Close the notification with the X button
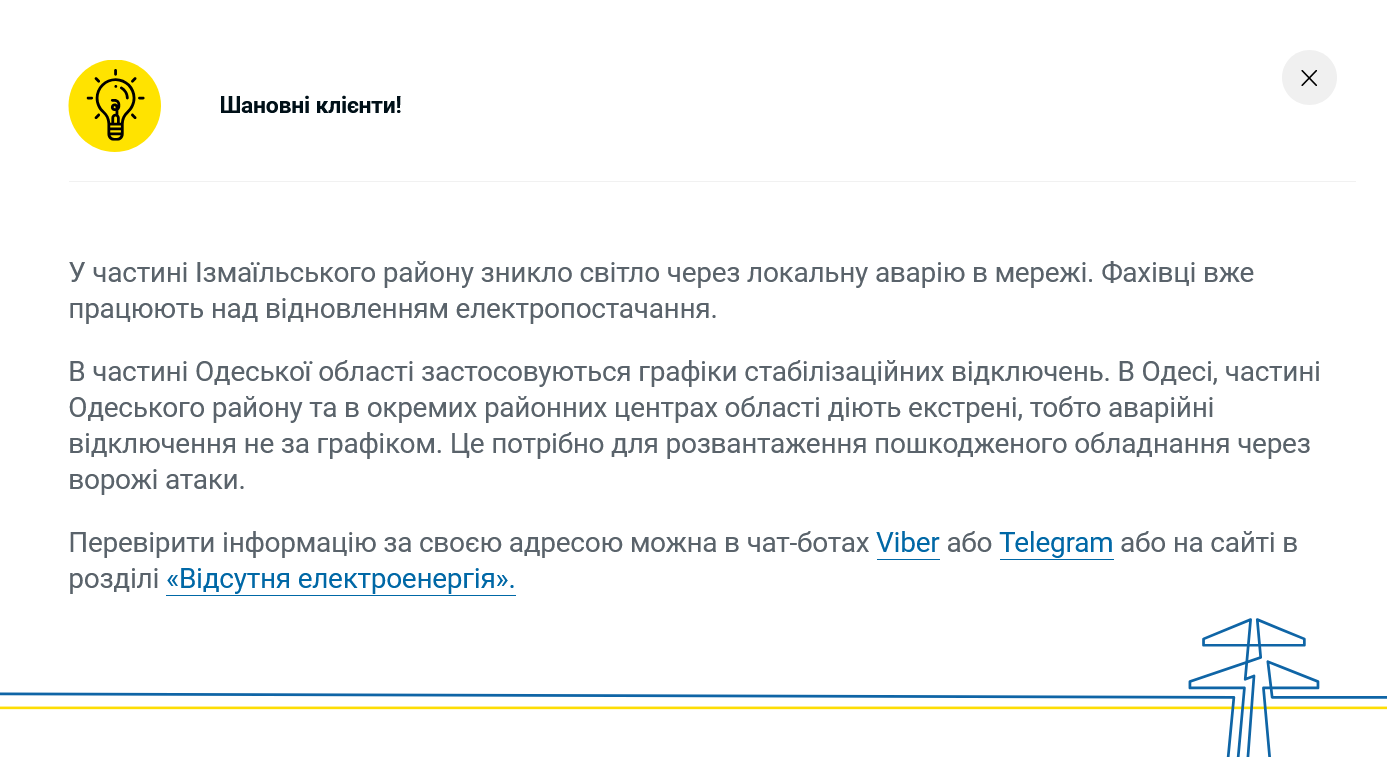 pyautogui.click(x=1309, y=78)
